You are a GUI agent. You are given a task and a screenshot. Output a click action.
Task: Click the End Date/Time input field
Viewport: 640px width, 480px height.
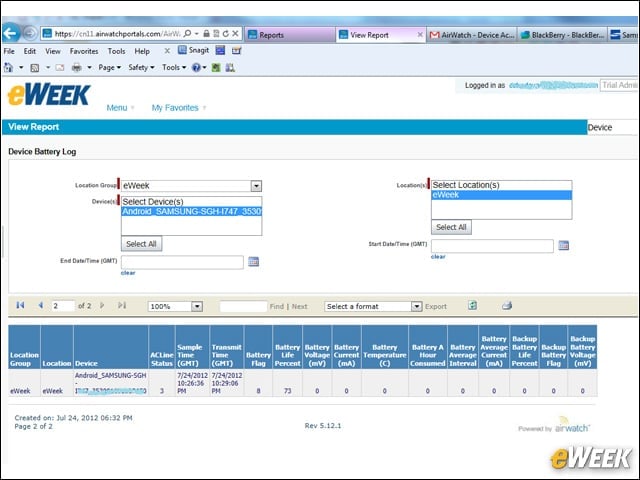(x=182, y=262)
